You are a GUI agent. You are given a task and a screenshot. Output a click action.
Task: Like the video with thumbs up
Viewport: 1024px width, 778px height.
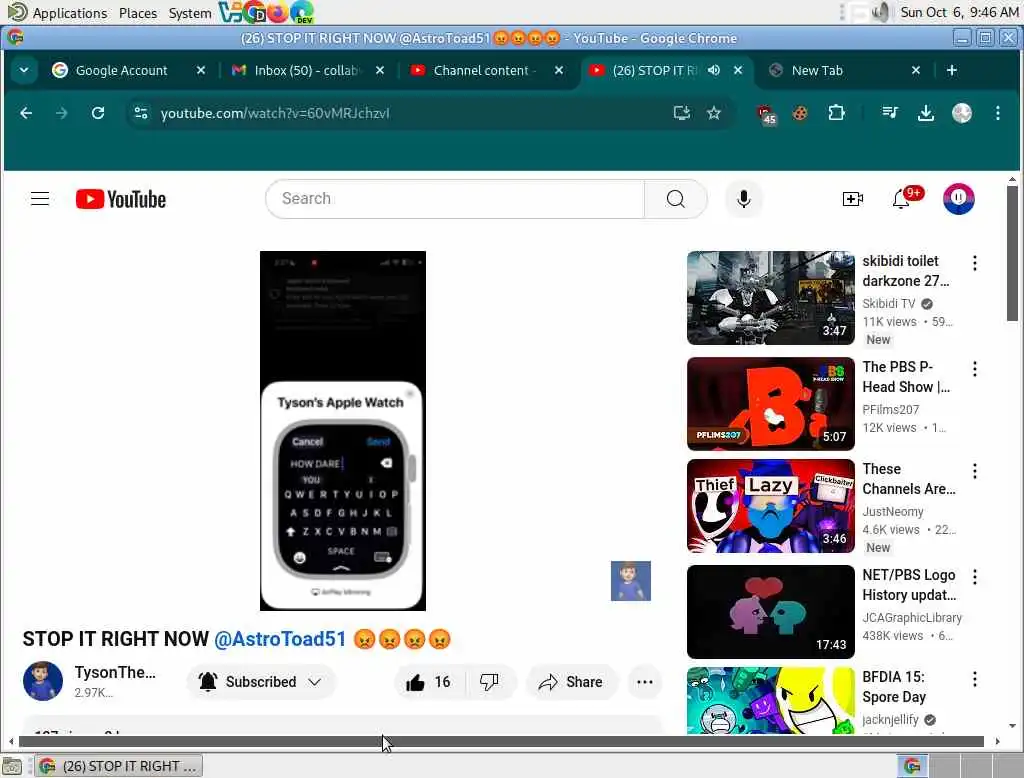click(x=428, y=682)
